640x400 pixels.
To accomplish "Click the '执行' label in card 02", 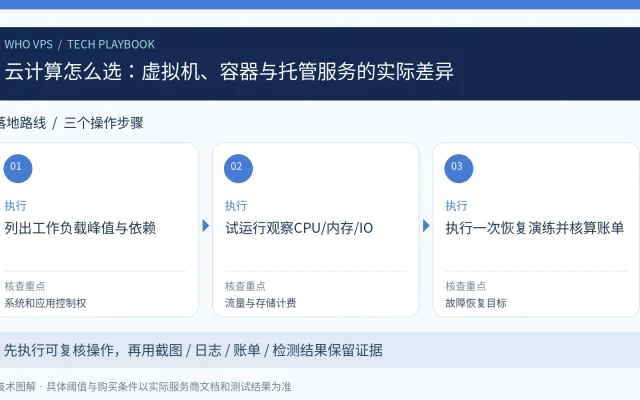I will (236, 205).
